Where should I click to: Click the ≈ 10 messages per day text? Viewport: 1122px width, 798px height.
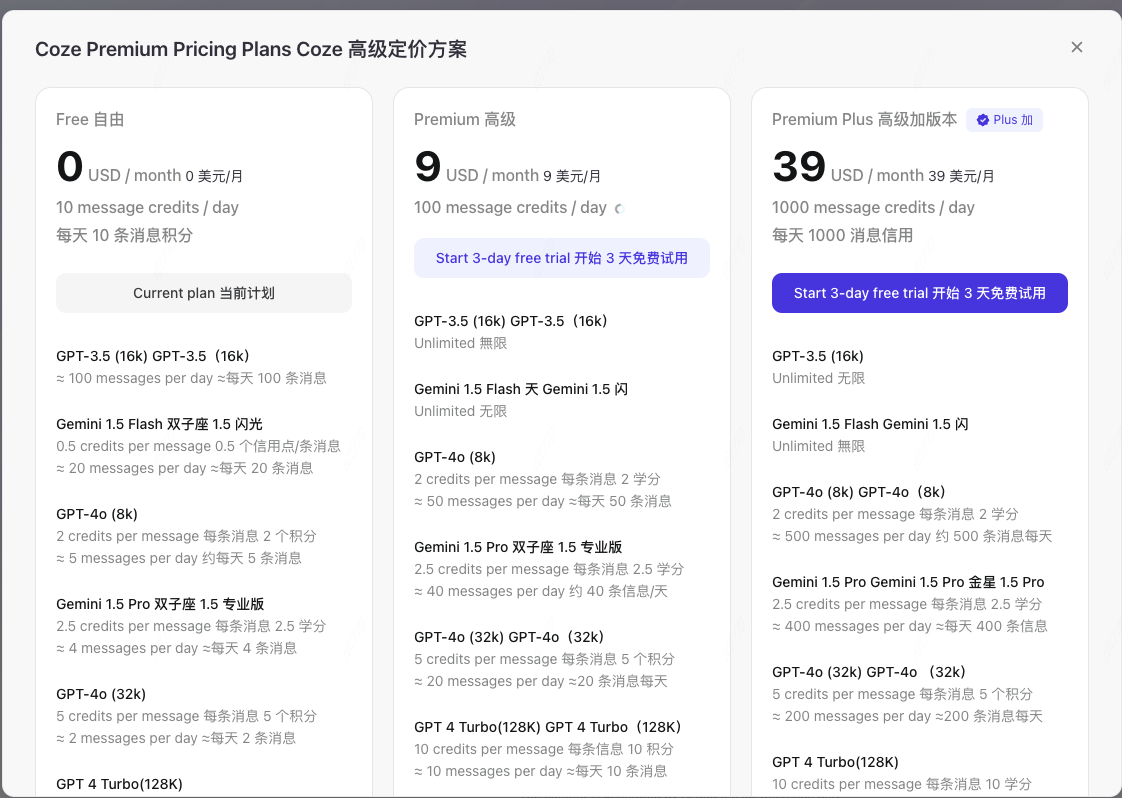(540, 772)
